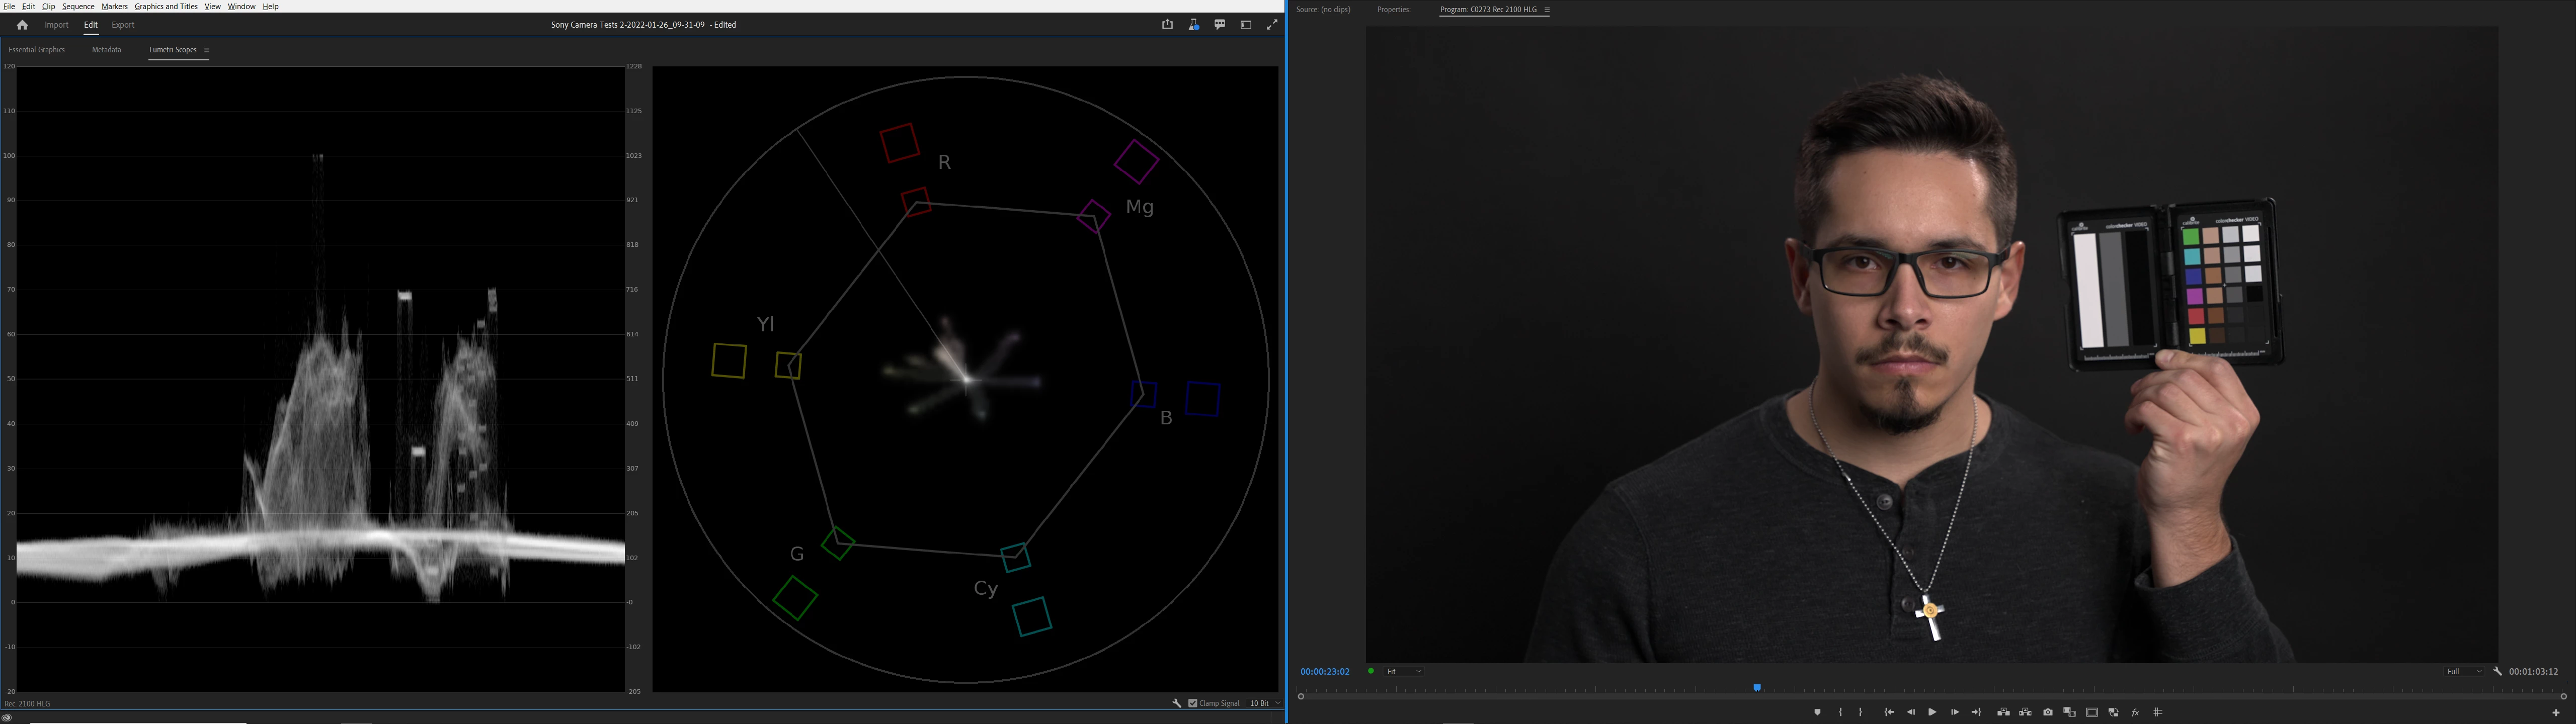Click the blue playhead on time ruler
2576x724 pixels.
tap(1757, 688)
